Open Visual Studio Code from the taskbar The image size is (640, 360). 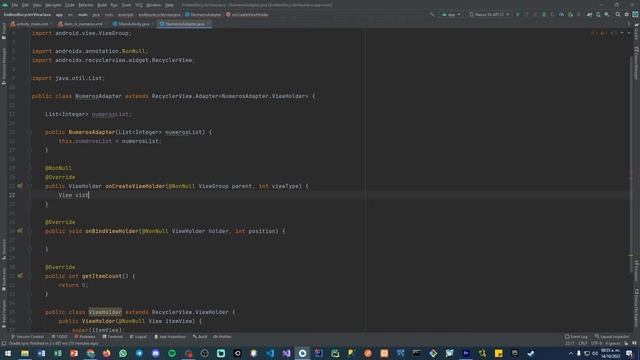(x=270, y=353)
